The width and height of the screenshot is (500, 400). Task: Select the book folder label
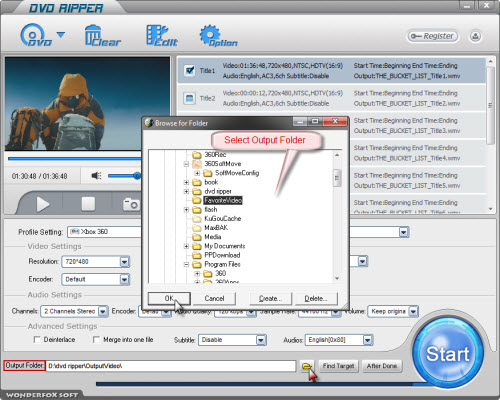[x=211, y=182]
